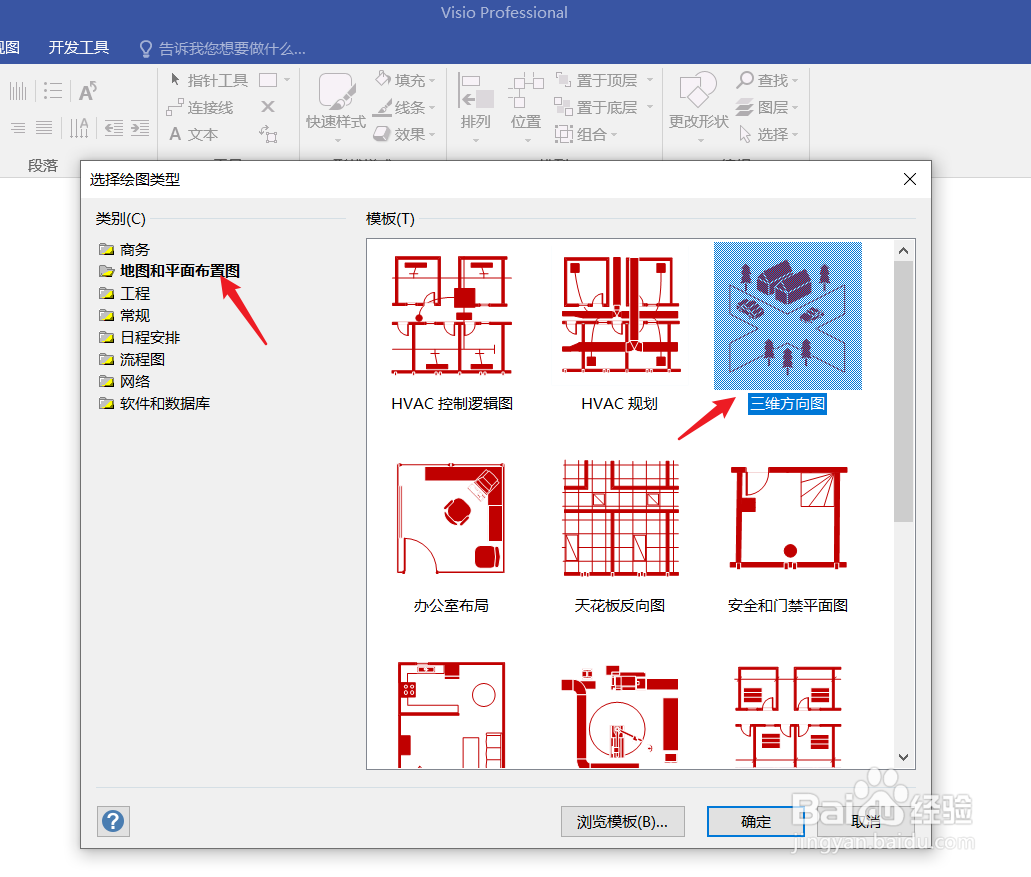Select the 常规 category folder

click(x=124, y=316)
